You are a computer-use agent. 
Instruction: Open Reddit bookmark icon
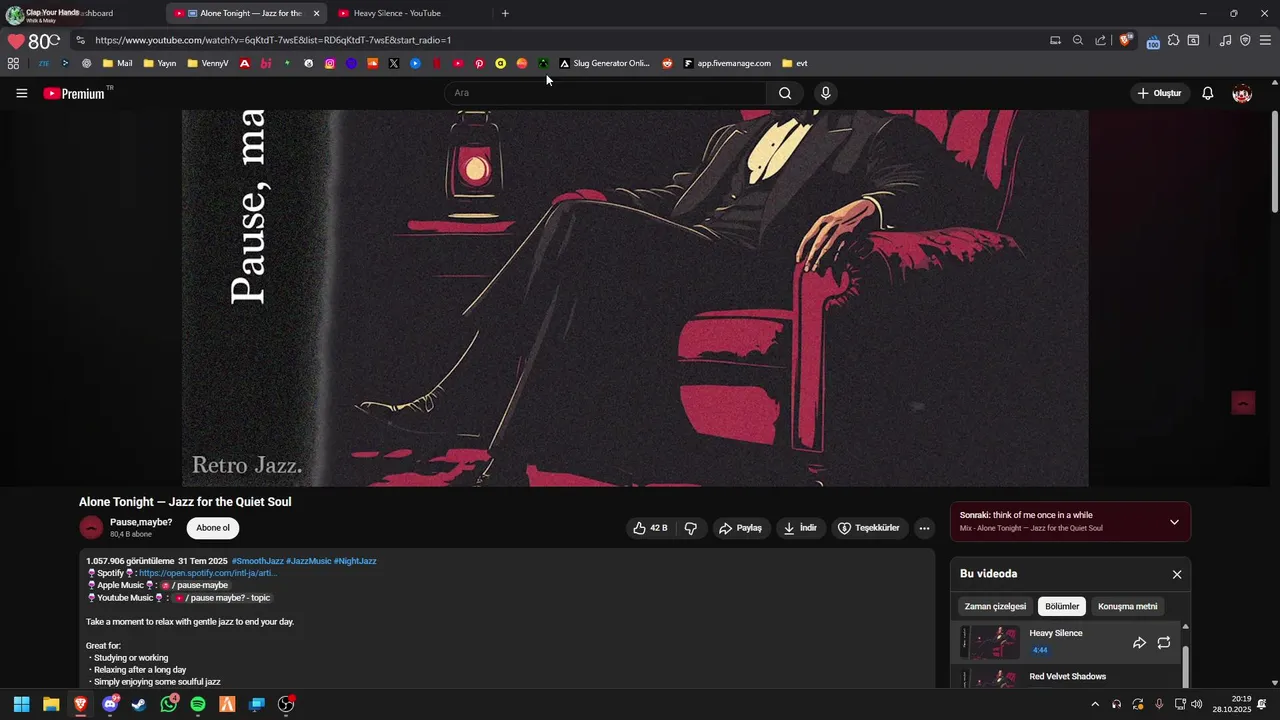[x=667, y=63]
